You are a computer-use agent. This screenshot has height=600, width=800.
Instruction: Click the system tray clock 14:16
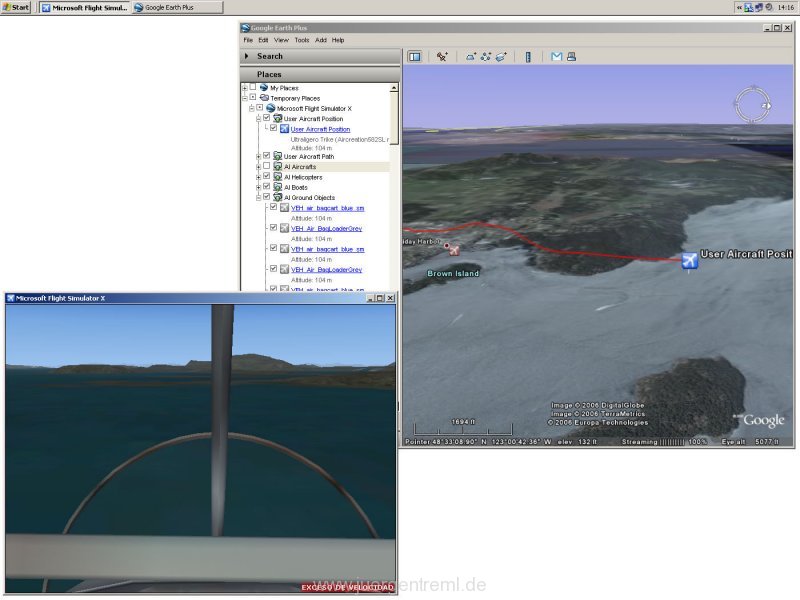pos(786,8)
